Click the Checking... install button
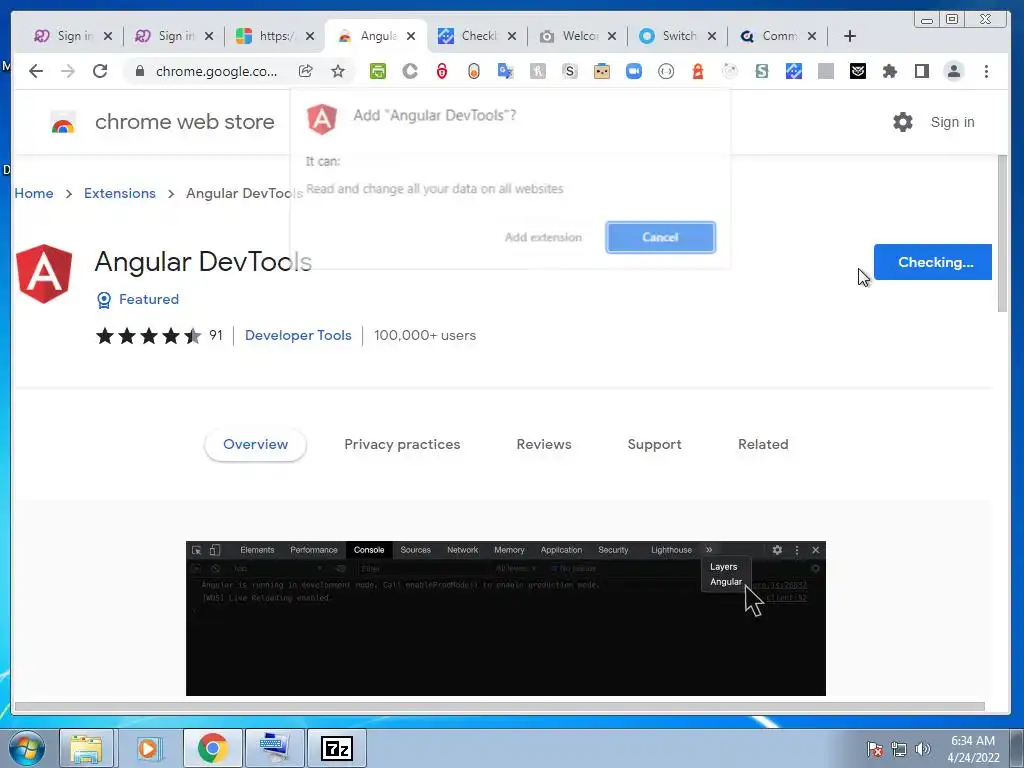 tap(933, 262)
